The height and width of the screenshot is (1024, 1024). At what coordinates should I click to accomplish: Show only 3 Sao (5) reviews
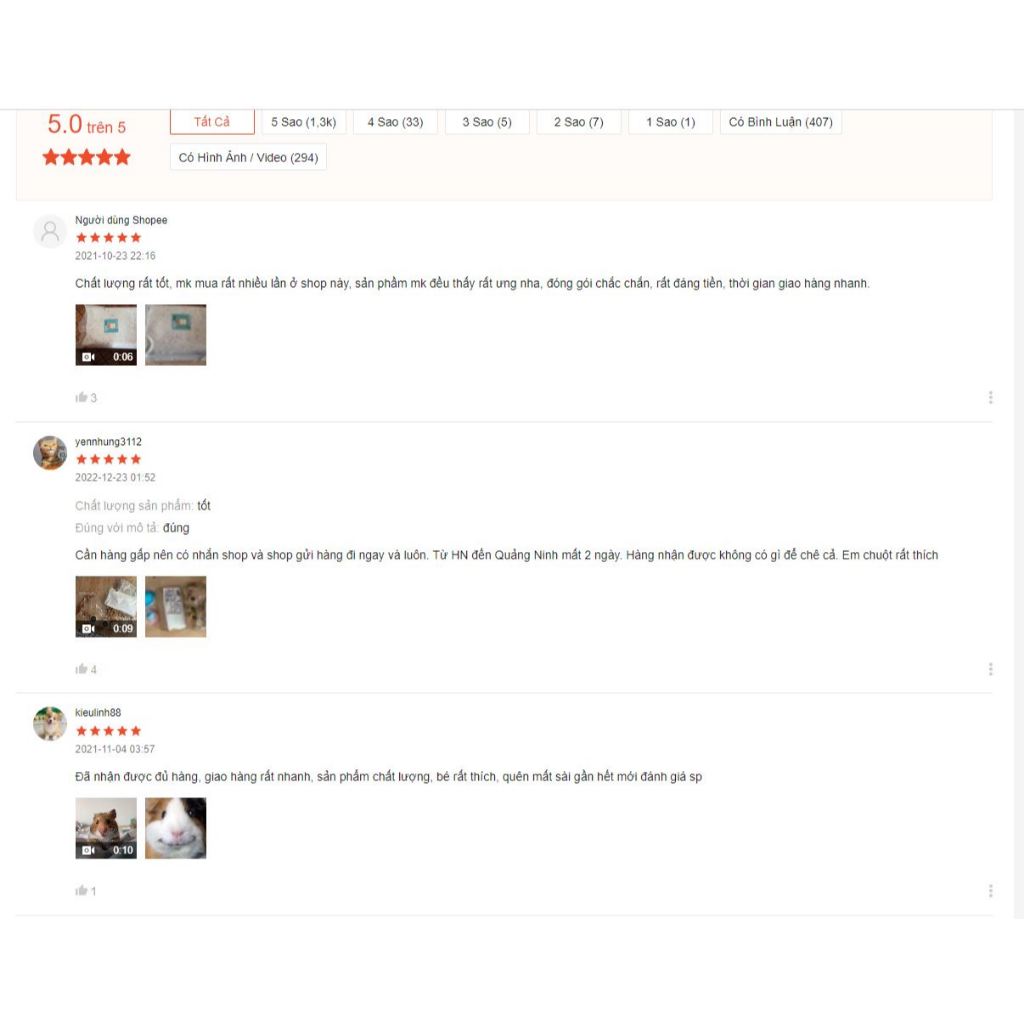(x=487, y=121)
